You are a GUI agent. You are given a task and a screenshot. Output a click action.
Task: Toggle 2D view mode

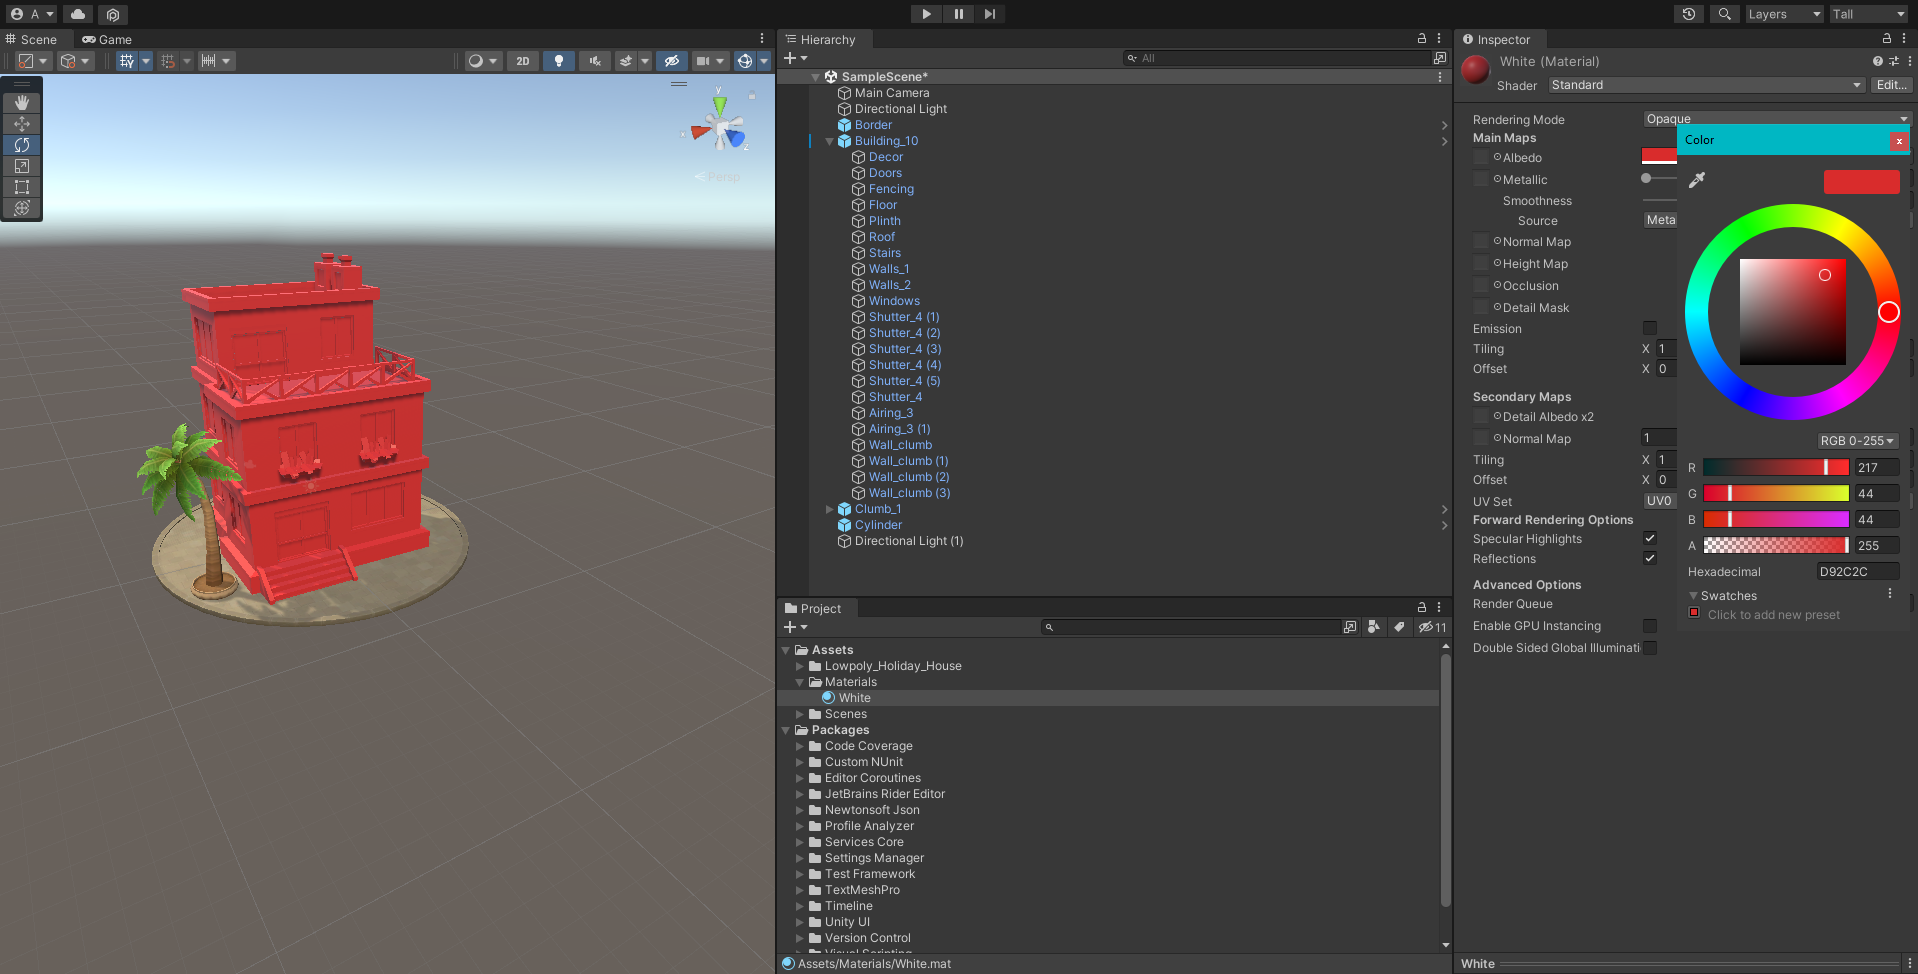point(522,61)
